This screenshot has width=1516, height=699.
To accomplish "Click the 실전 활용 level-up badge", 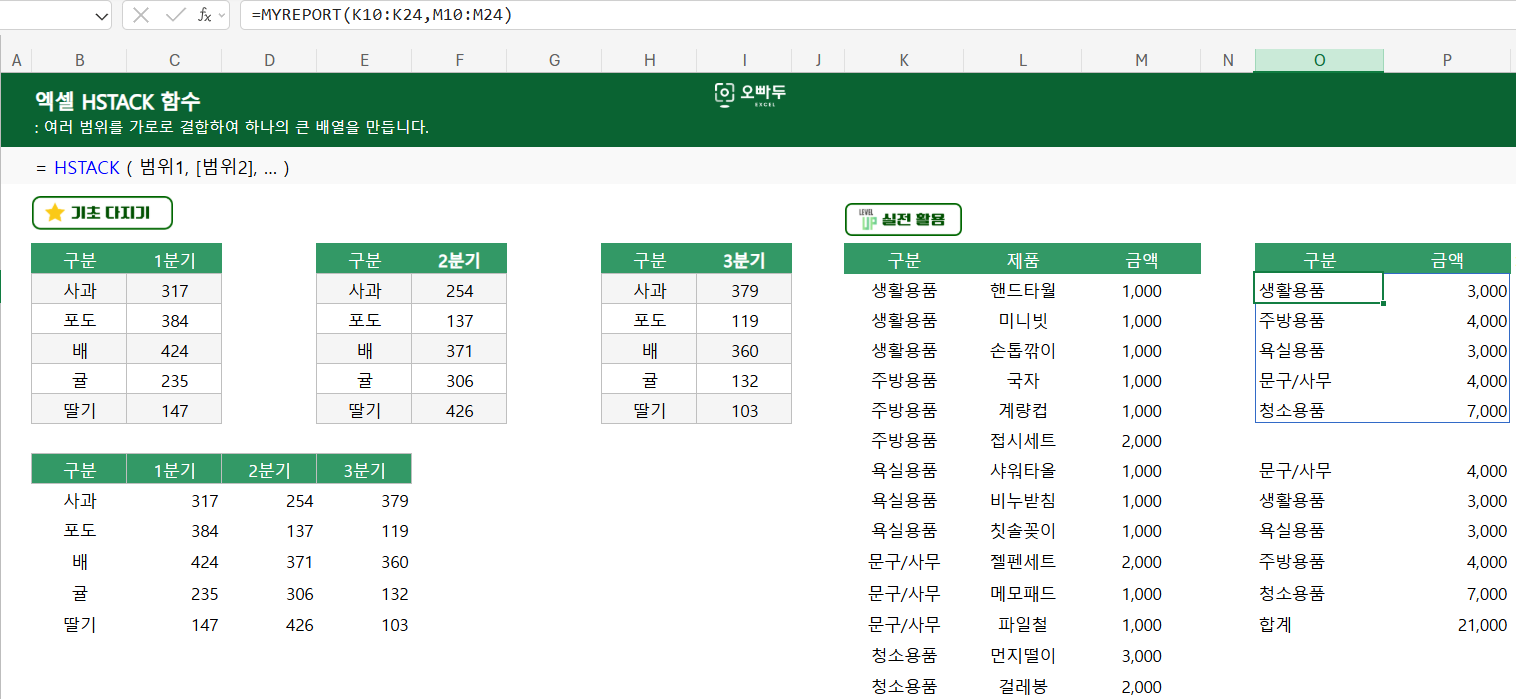I will click(903, 220).
